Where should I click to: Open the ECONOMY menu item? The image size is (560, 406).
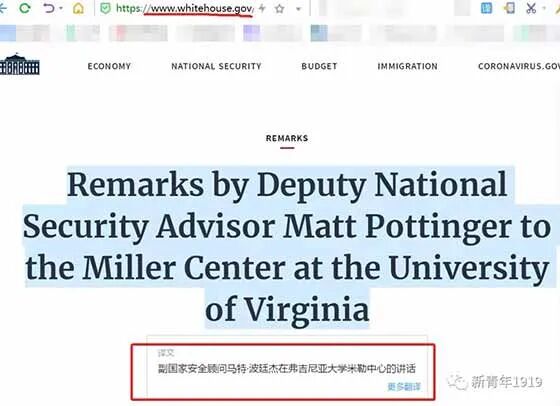click(109, 66)
